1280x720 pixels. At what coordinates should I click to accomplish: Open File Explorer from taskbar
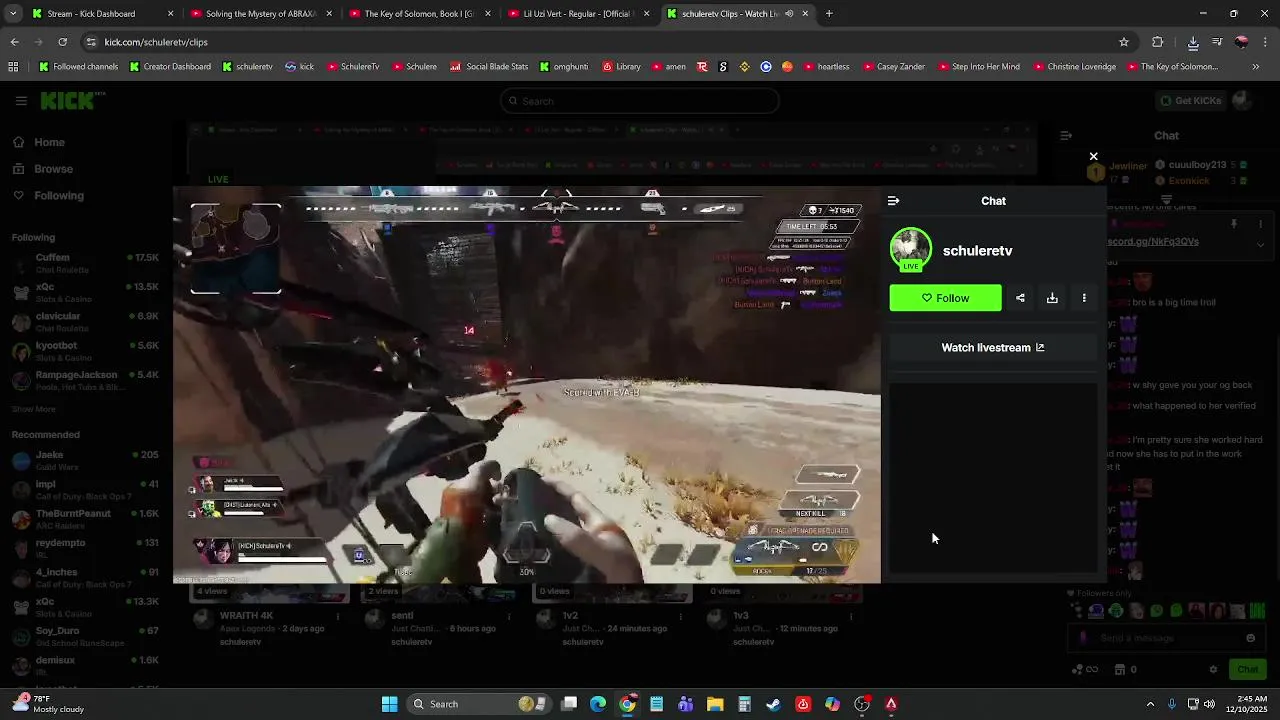(x=715, y=704)
